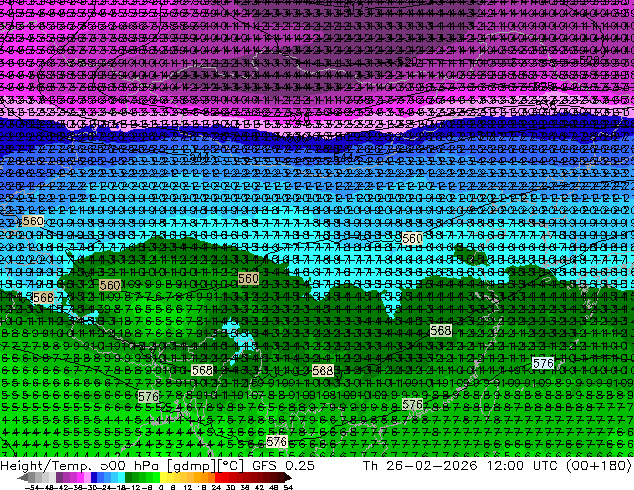Click the bright red 24 degree legend color
The width and height of the screenshot is (634, 490).
pos(218,477)
